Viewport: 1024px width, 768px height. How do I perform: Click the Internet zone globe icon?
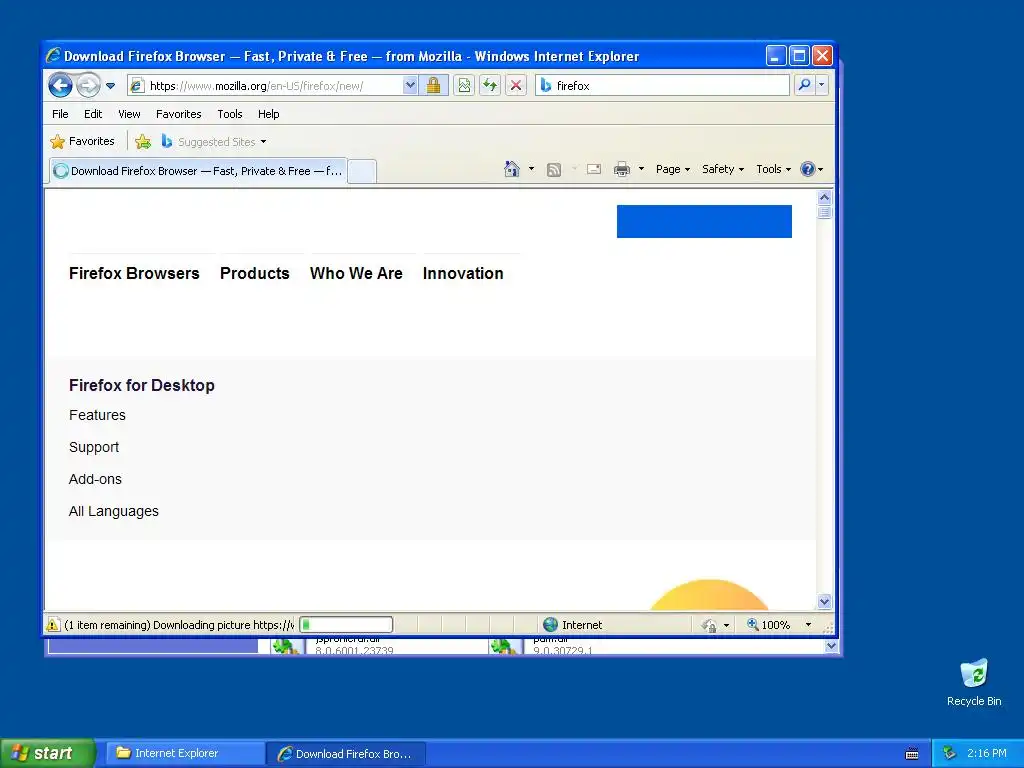point(551,625)
